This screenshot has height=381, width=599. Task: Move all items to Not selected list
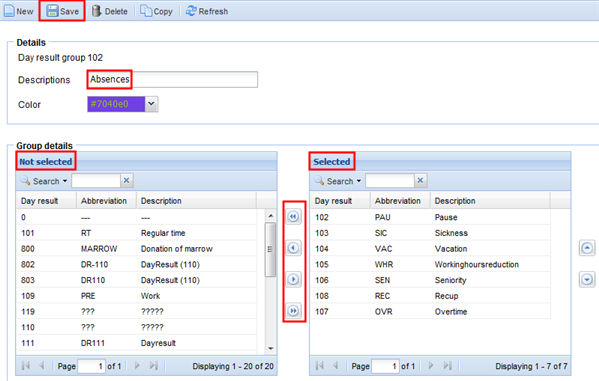293,217
